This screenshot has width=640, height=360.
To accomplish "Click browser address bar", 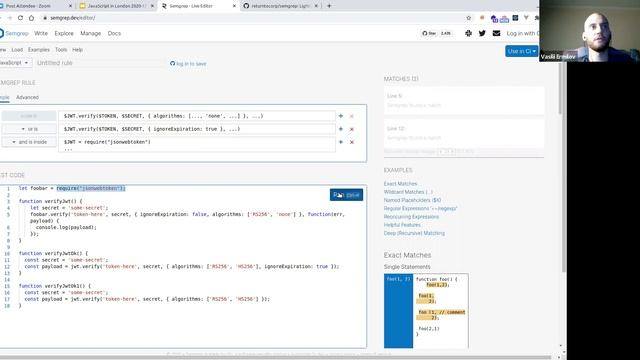I will [253, 18].
